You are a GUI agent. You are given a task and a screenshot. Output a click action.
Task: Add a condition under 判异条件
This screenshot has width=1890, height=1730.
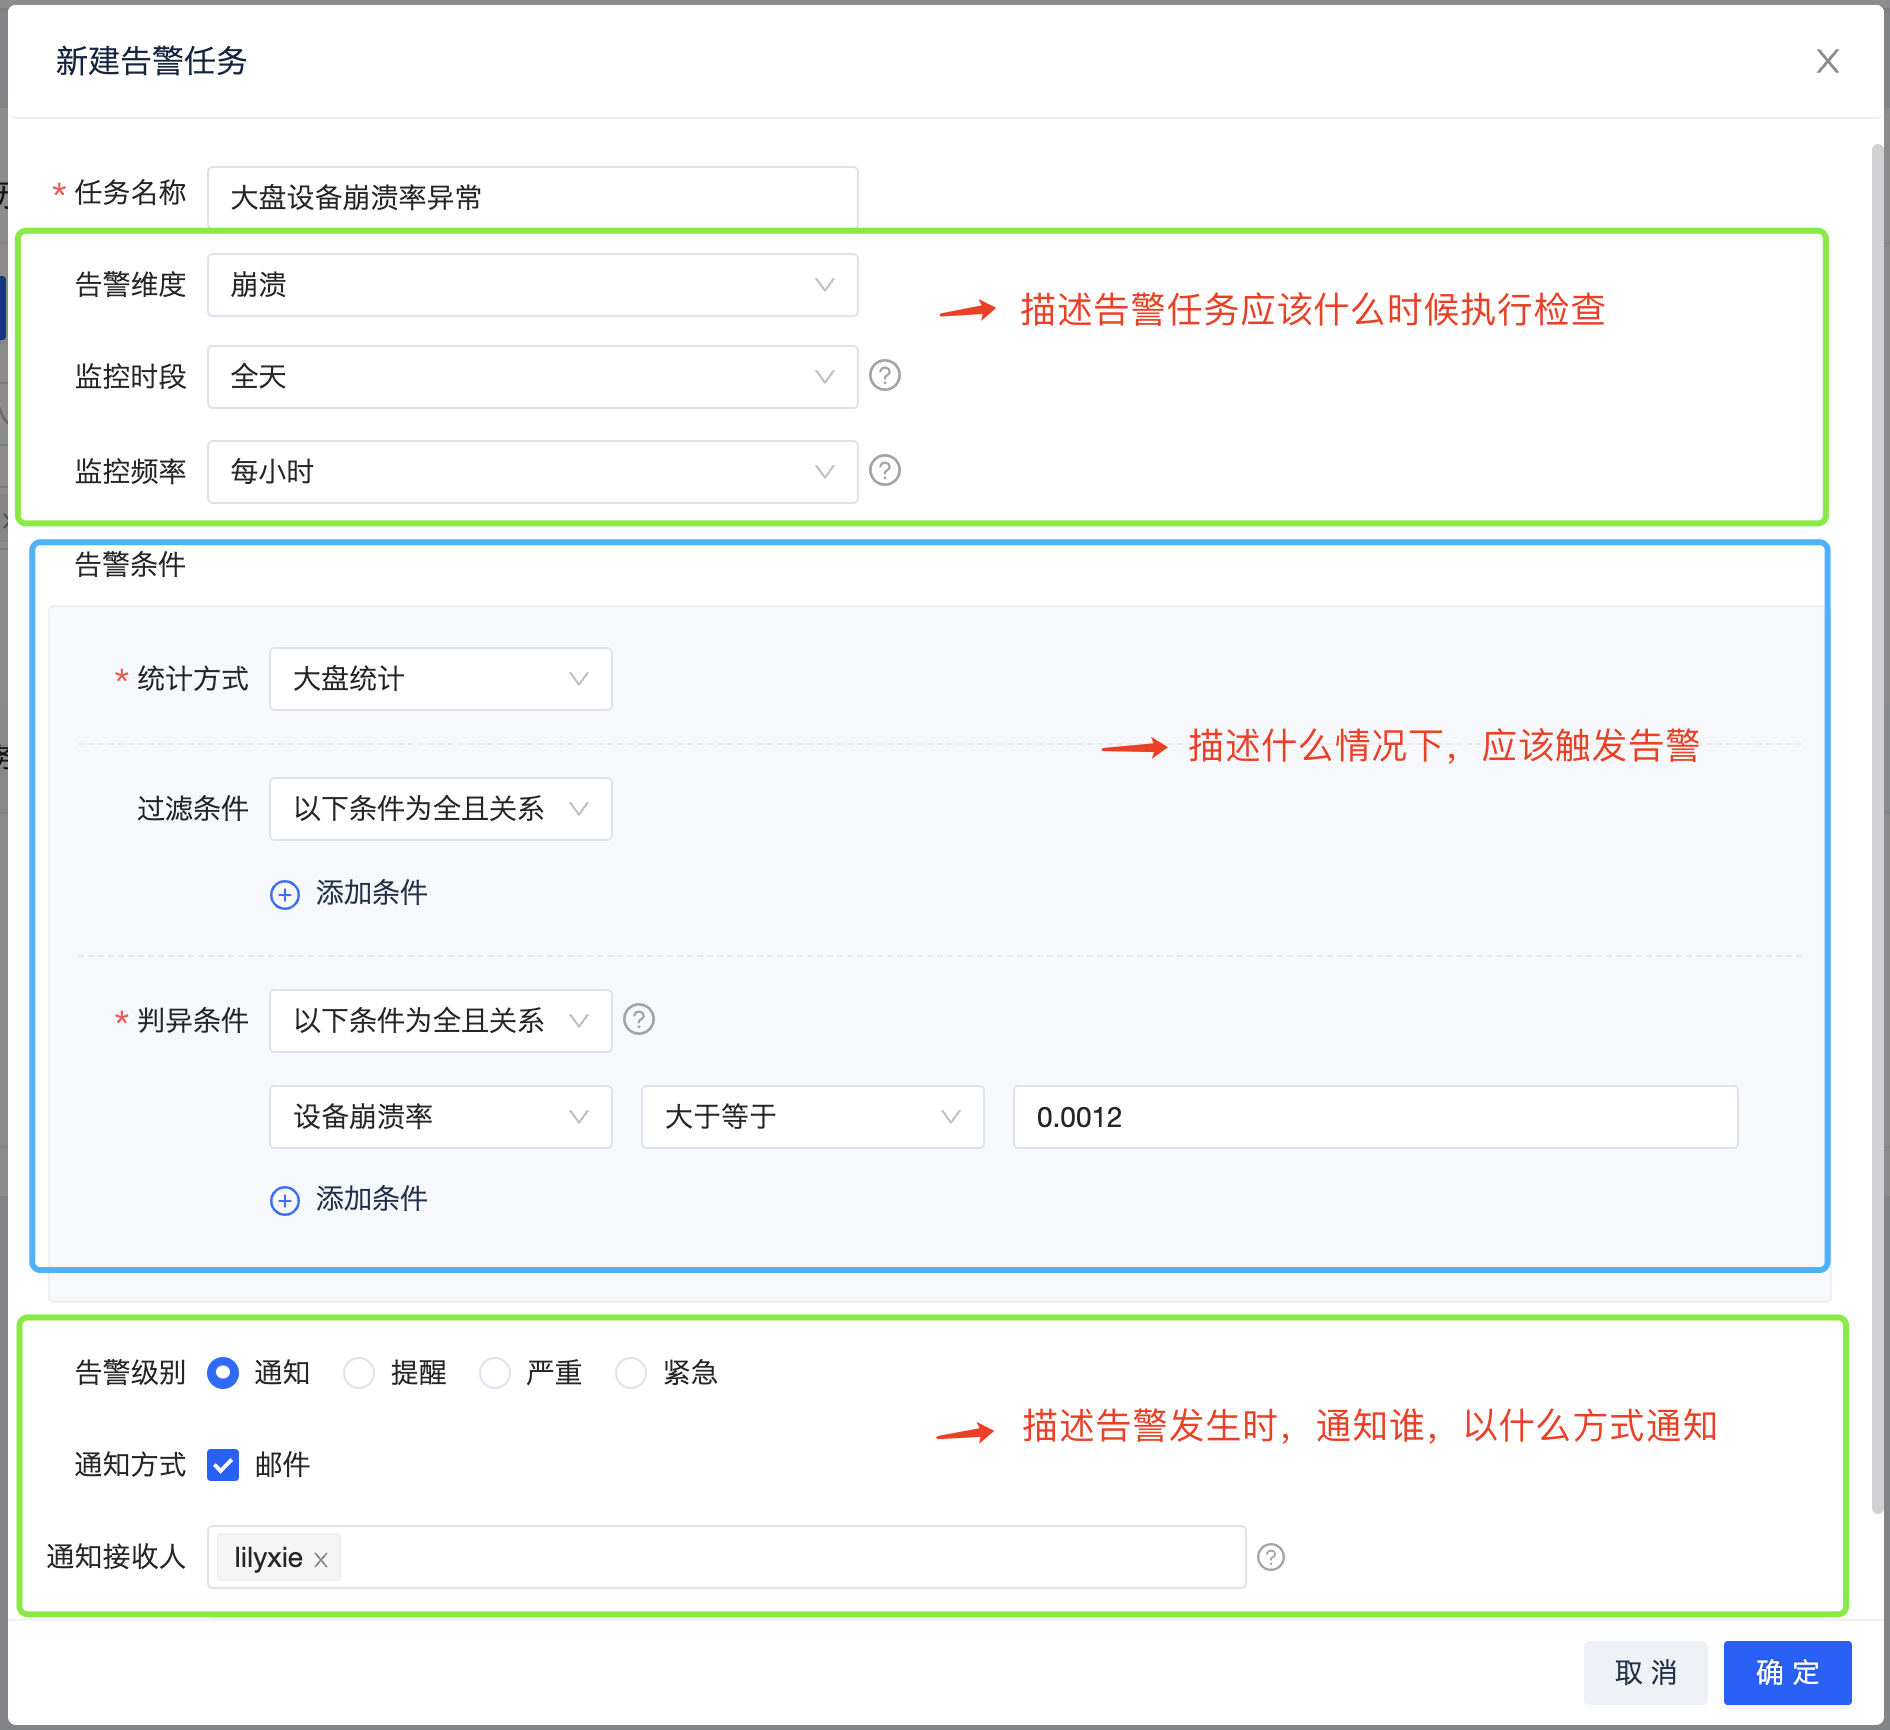(x=349, y=1199)
